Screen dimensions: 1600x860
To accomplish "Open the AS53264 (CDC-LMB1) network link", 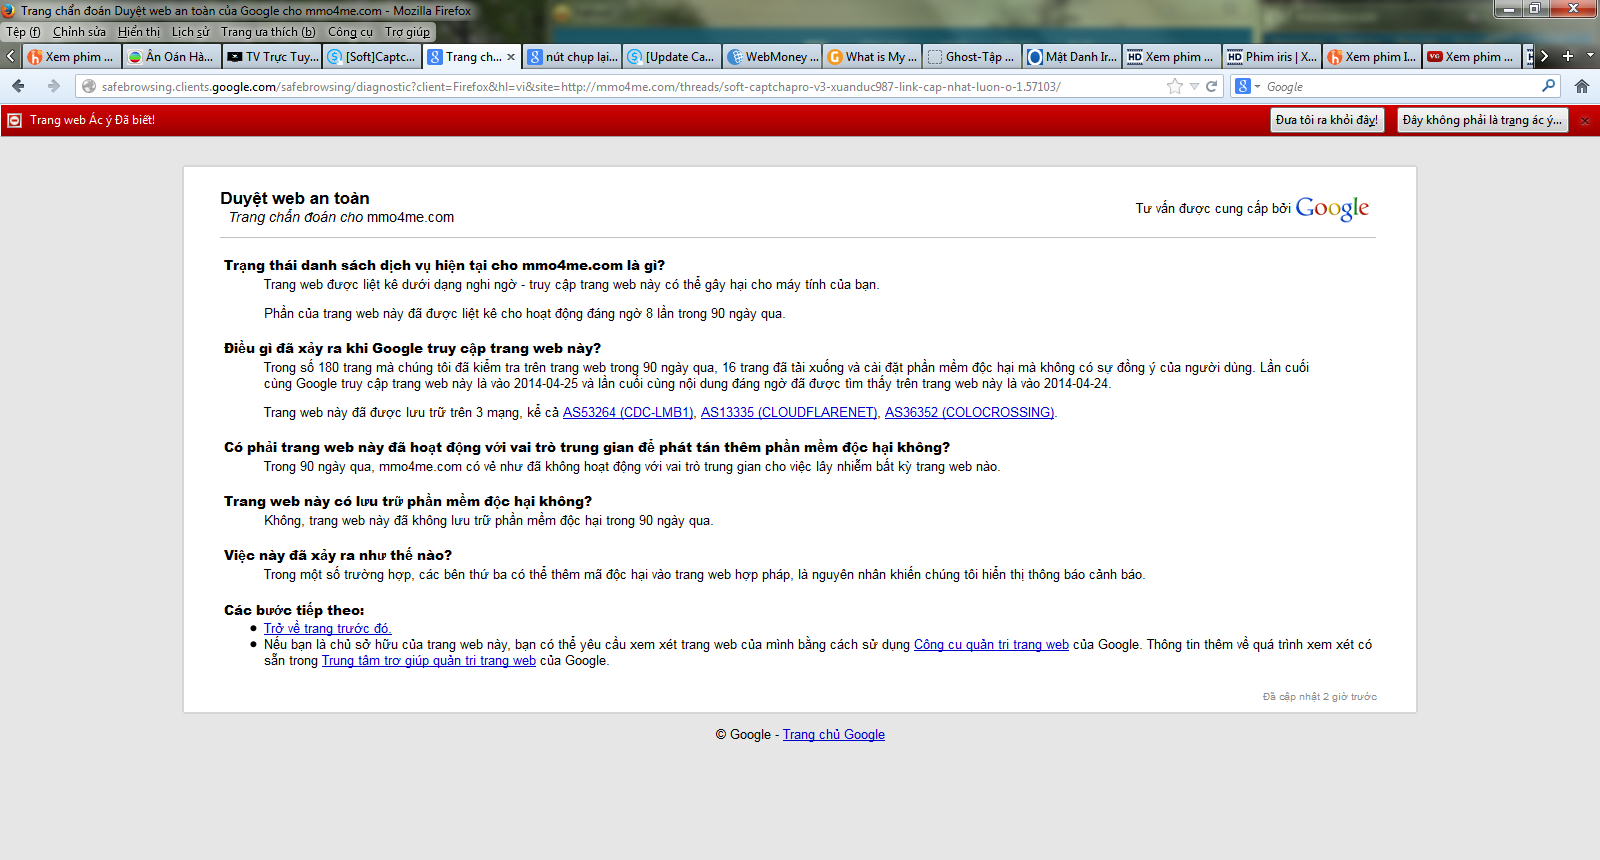I will pos(628,412).
